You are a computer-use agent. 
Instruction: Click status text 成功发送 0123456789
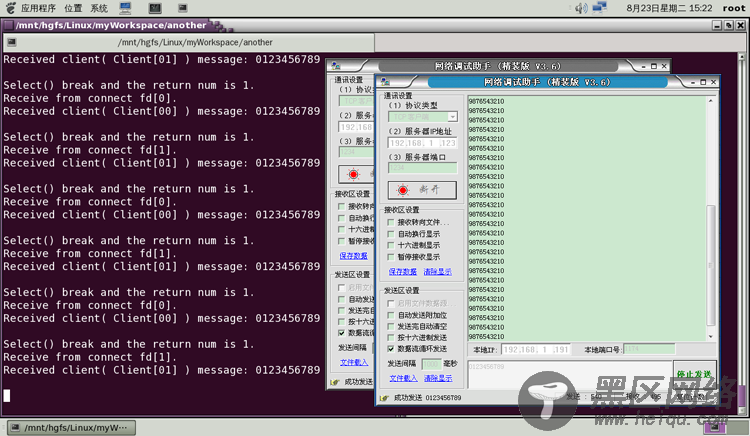coord(427,398)
